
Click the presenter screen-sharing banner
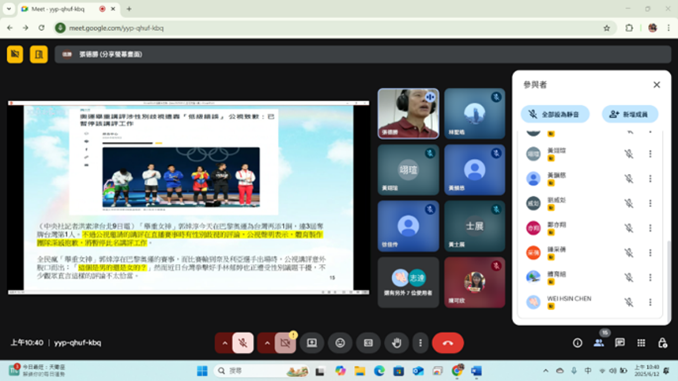(362, 54)
